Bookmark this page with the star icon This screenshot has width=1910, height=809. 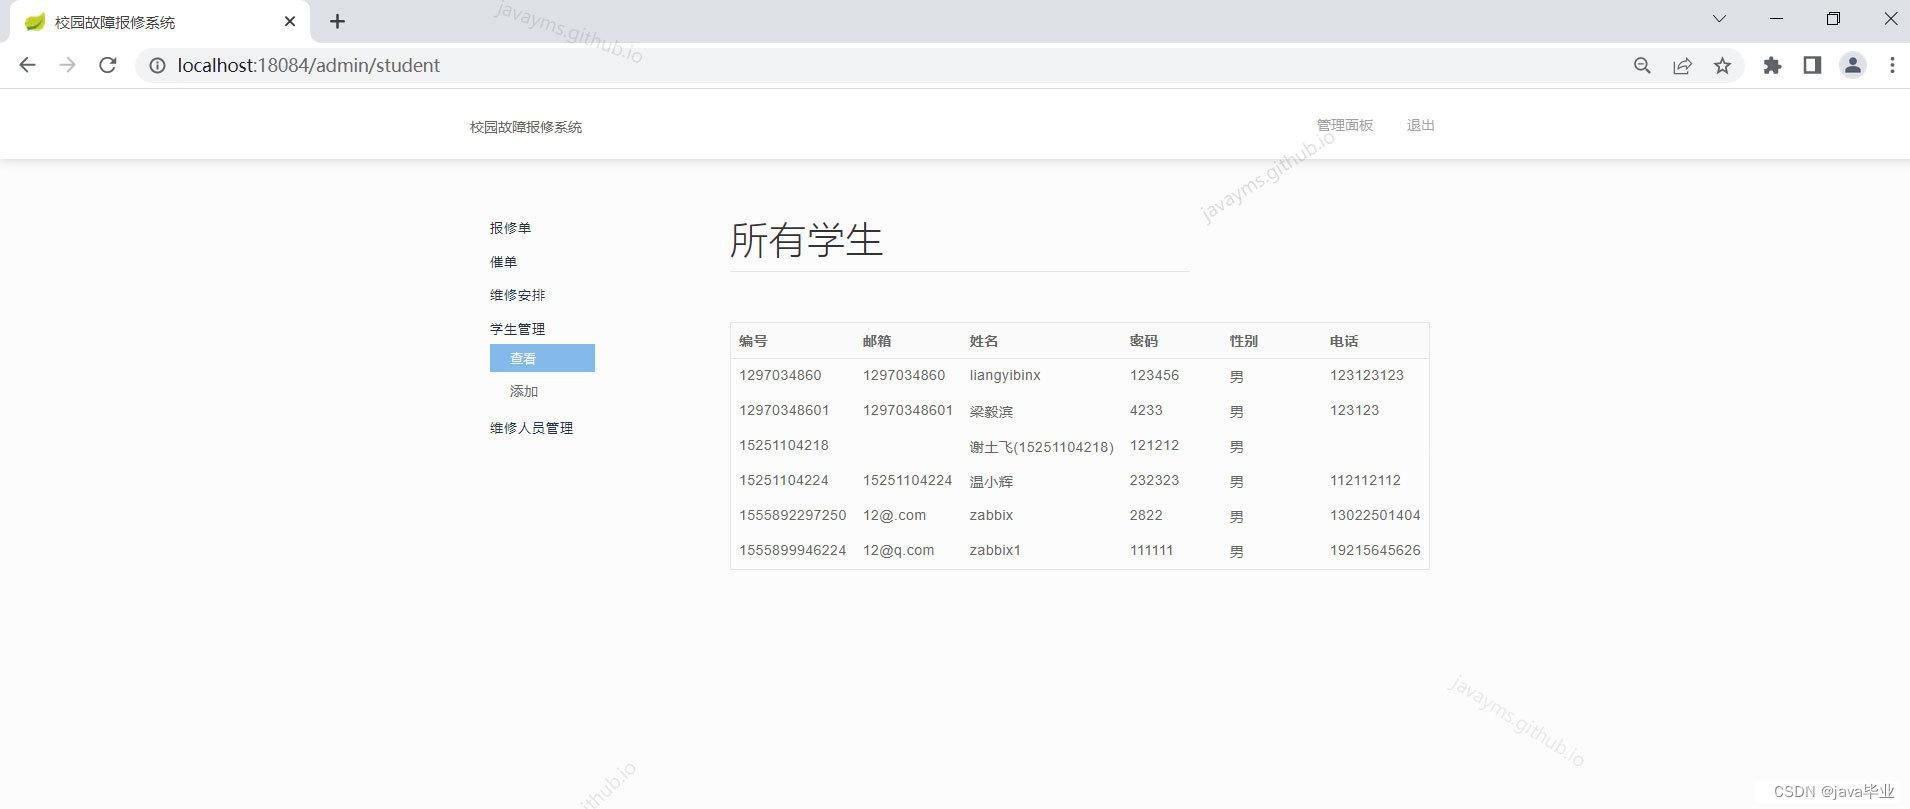(1722, 66)
